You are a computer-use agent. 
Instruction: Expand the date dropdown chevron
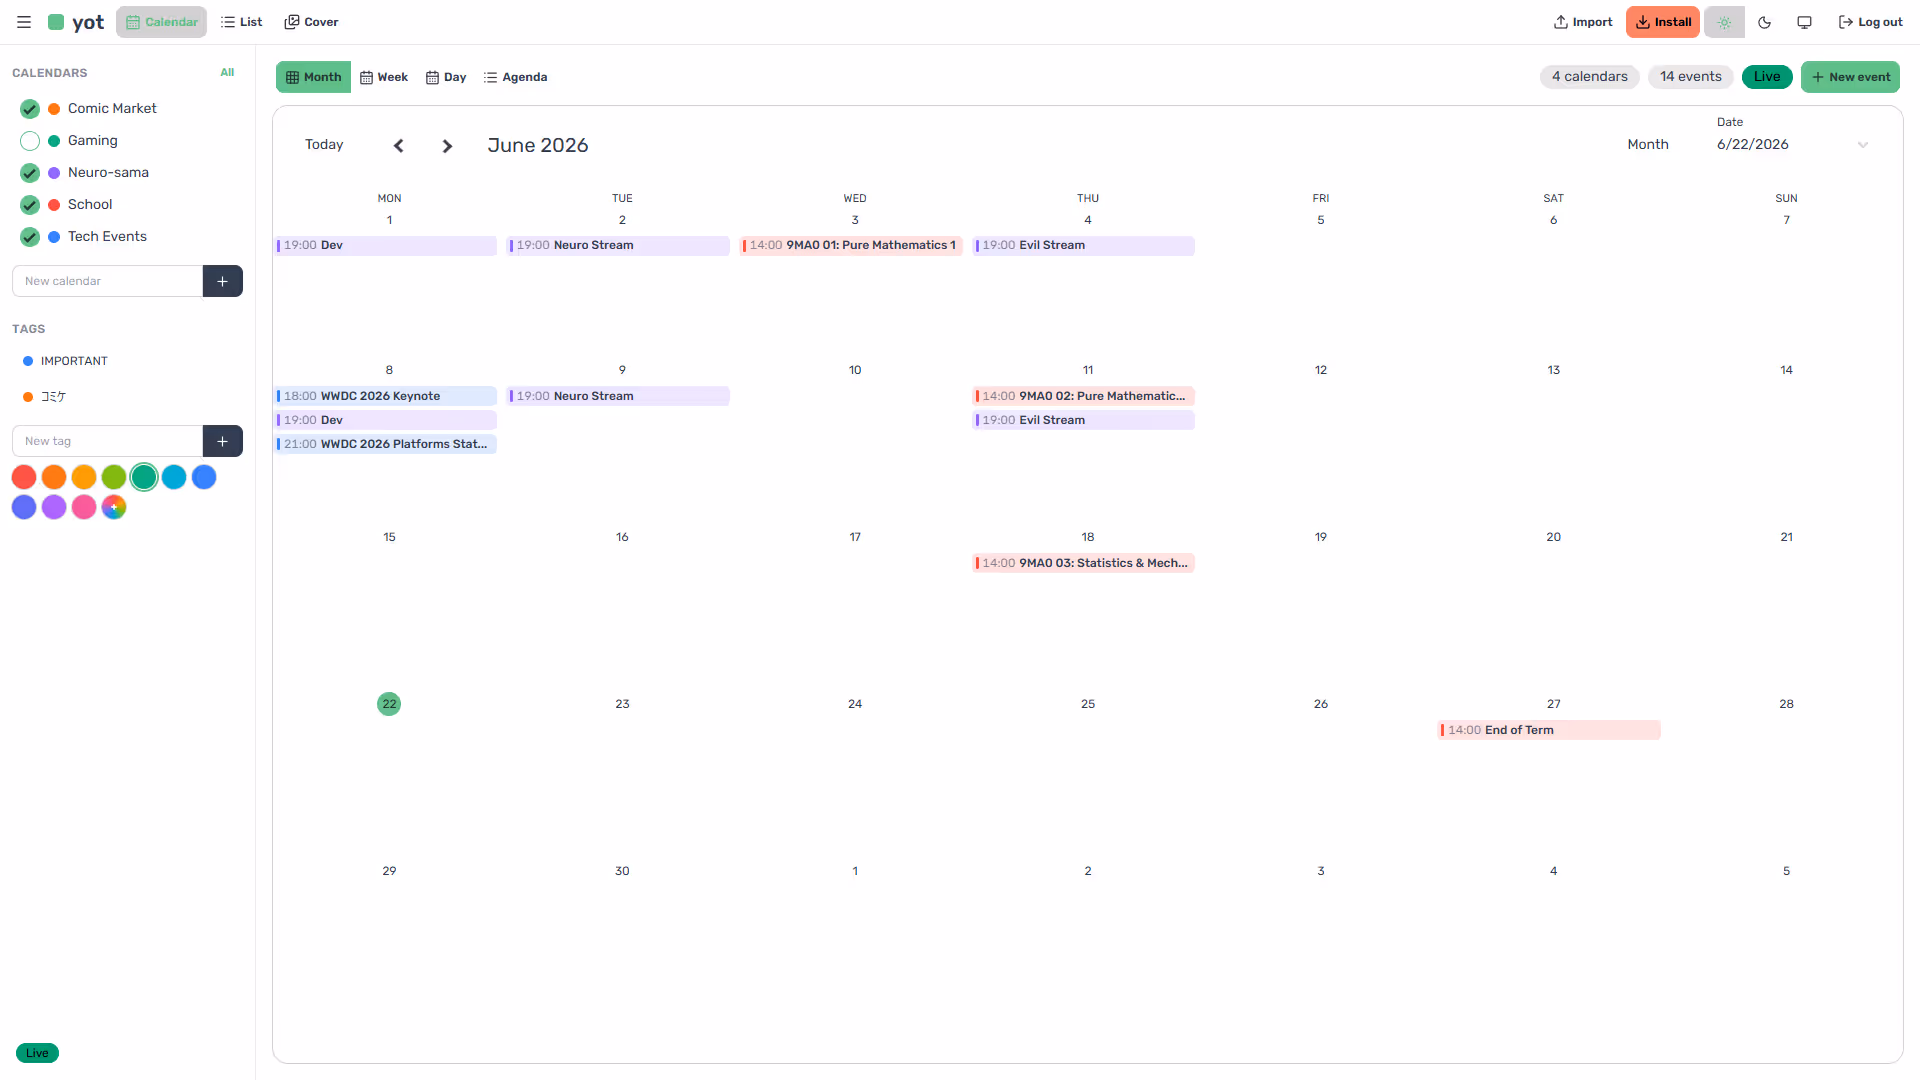pyautogui.click(x=1863, y=145)
